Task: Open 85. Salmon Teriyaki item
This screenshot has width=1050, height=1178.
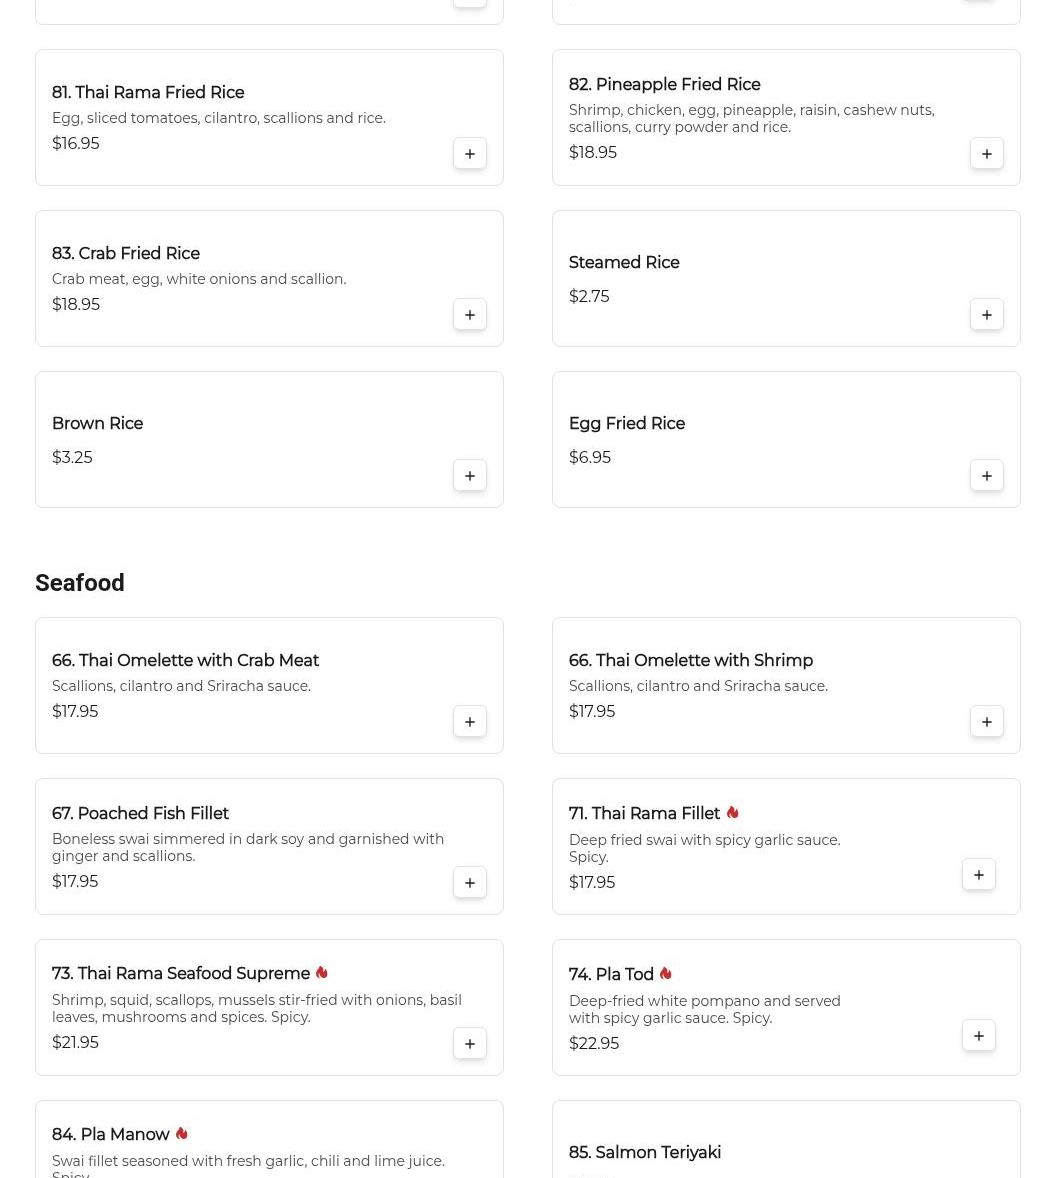Action: tap(645, 1153)
